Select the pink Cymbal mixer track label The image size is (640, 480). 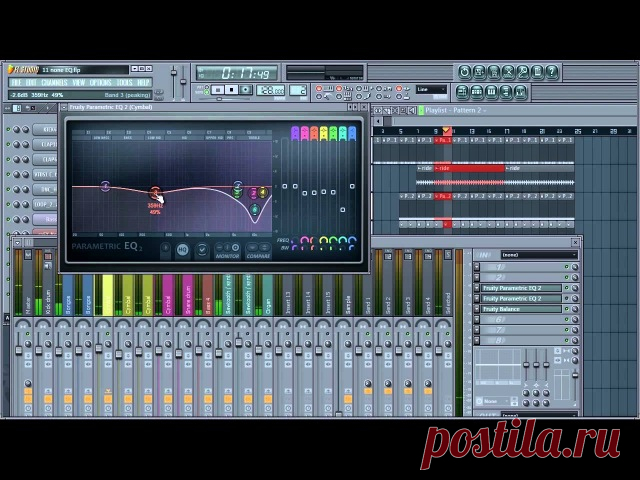(x=168, y=295)
